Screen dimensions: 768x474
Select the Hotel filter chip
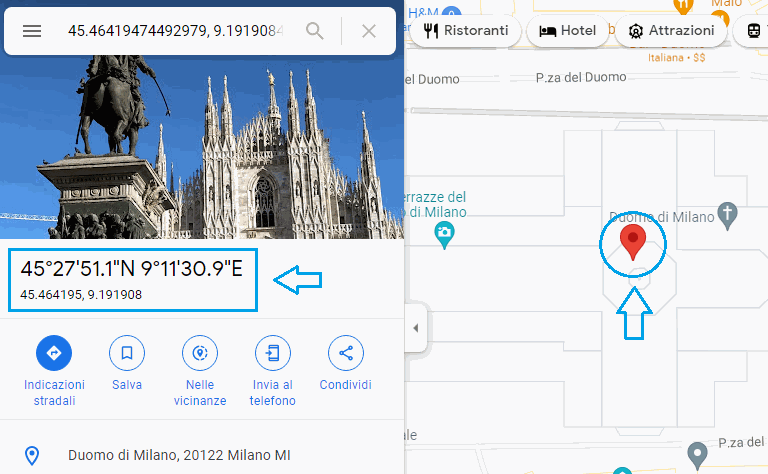point(567,30)
